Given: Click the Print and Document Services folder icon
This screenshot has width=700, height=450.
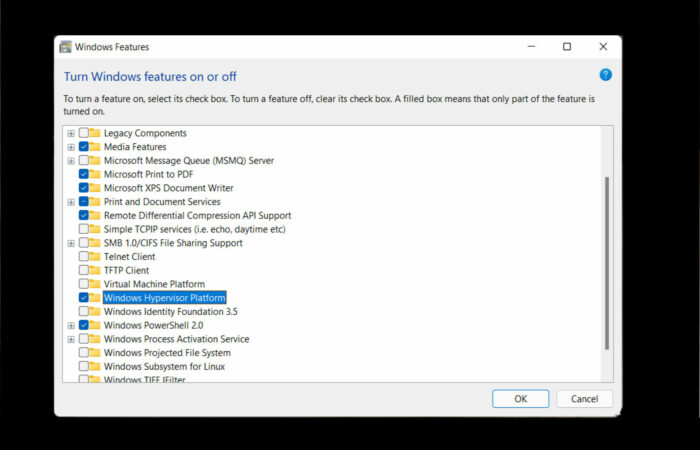Looking at the screenshot, I should [95, 202].
